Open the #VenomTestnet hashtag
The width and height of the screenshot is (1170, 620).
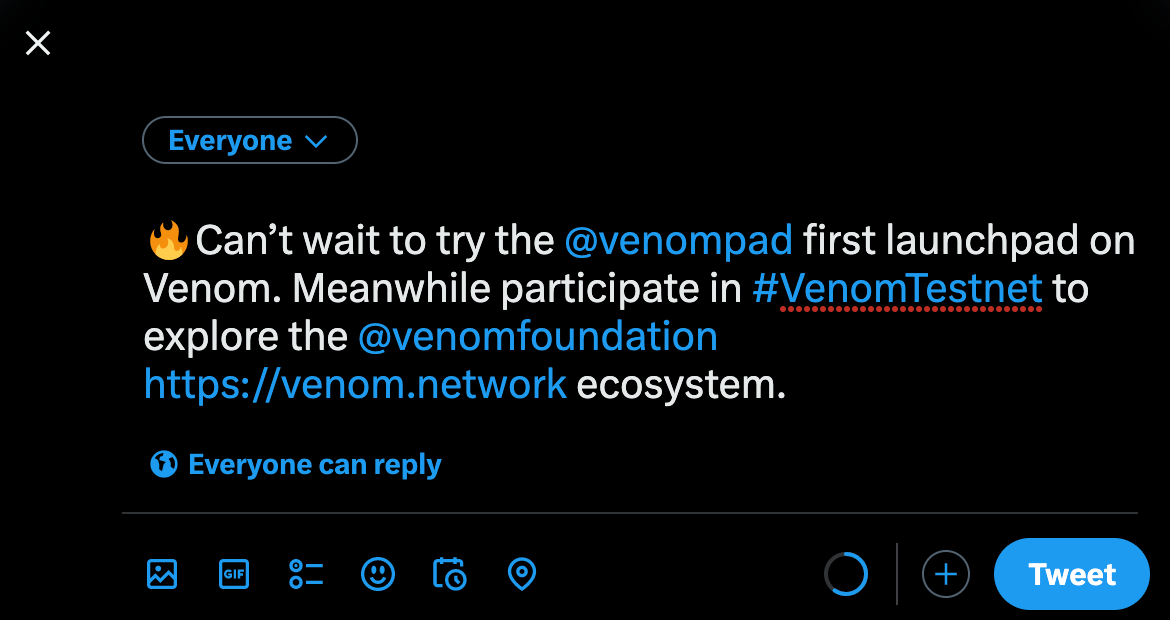click(897, 288)
